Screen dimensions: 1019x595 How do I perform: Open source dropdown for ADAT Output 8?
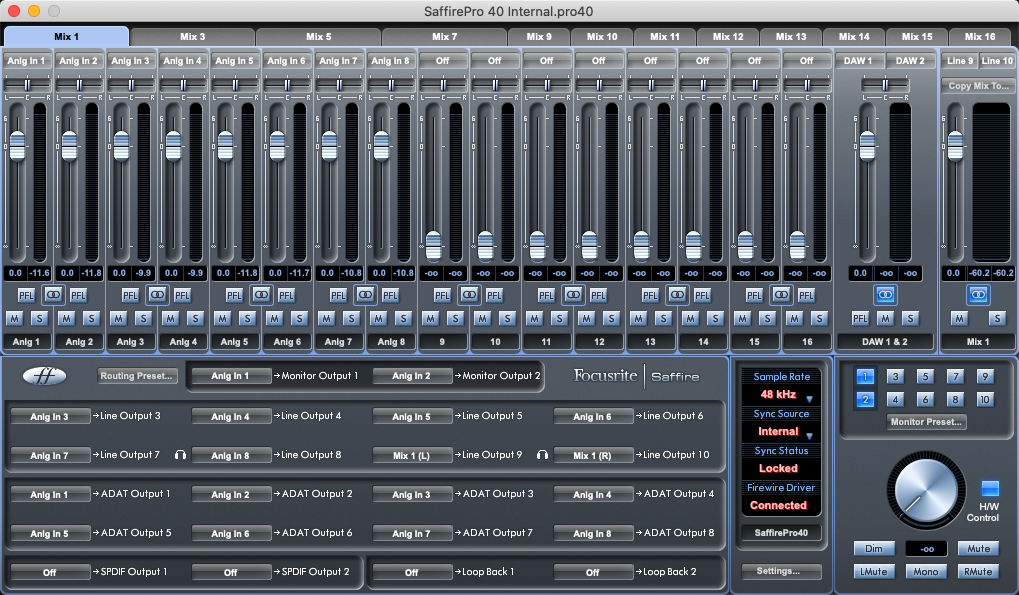593,533
